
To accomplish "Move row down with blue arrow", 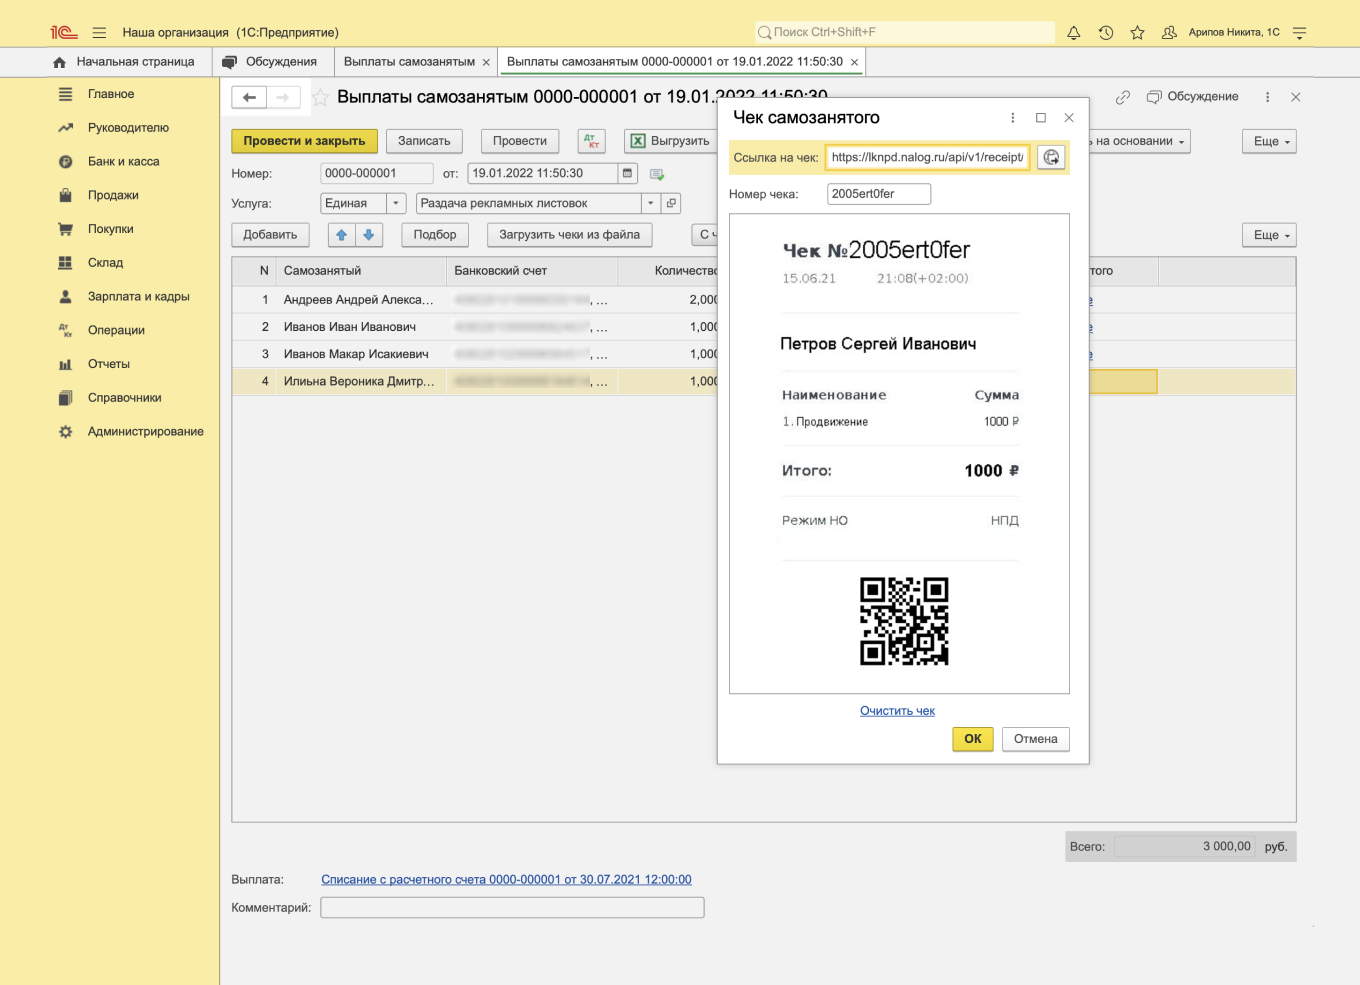I will tap(369, 235).
